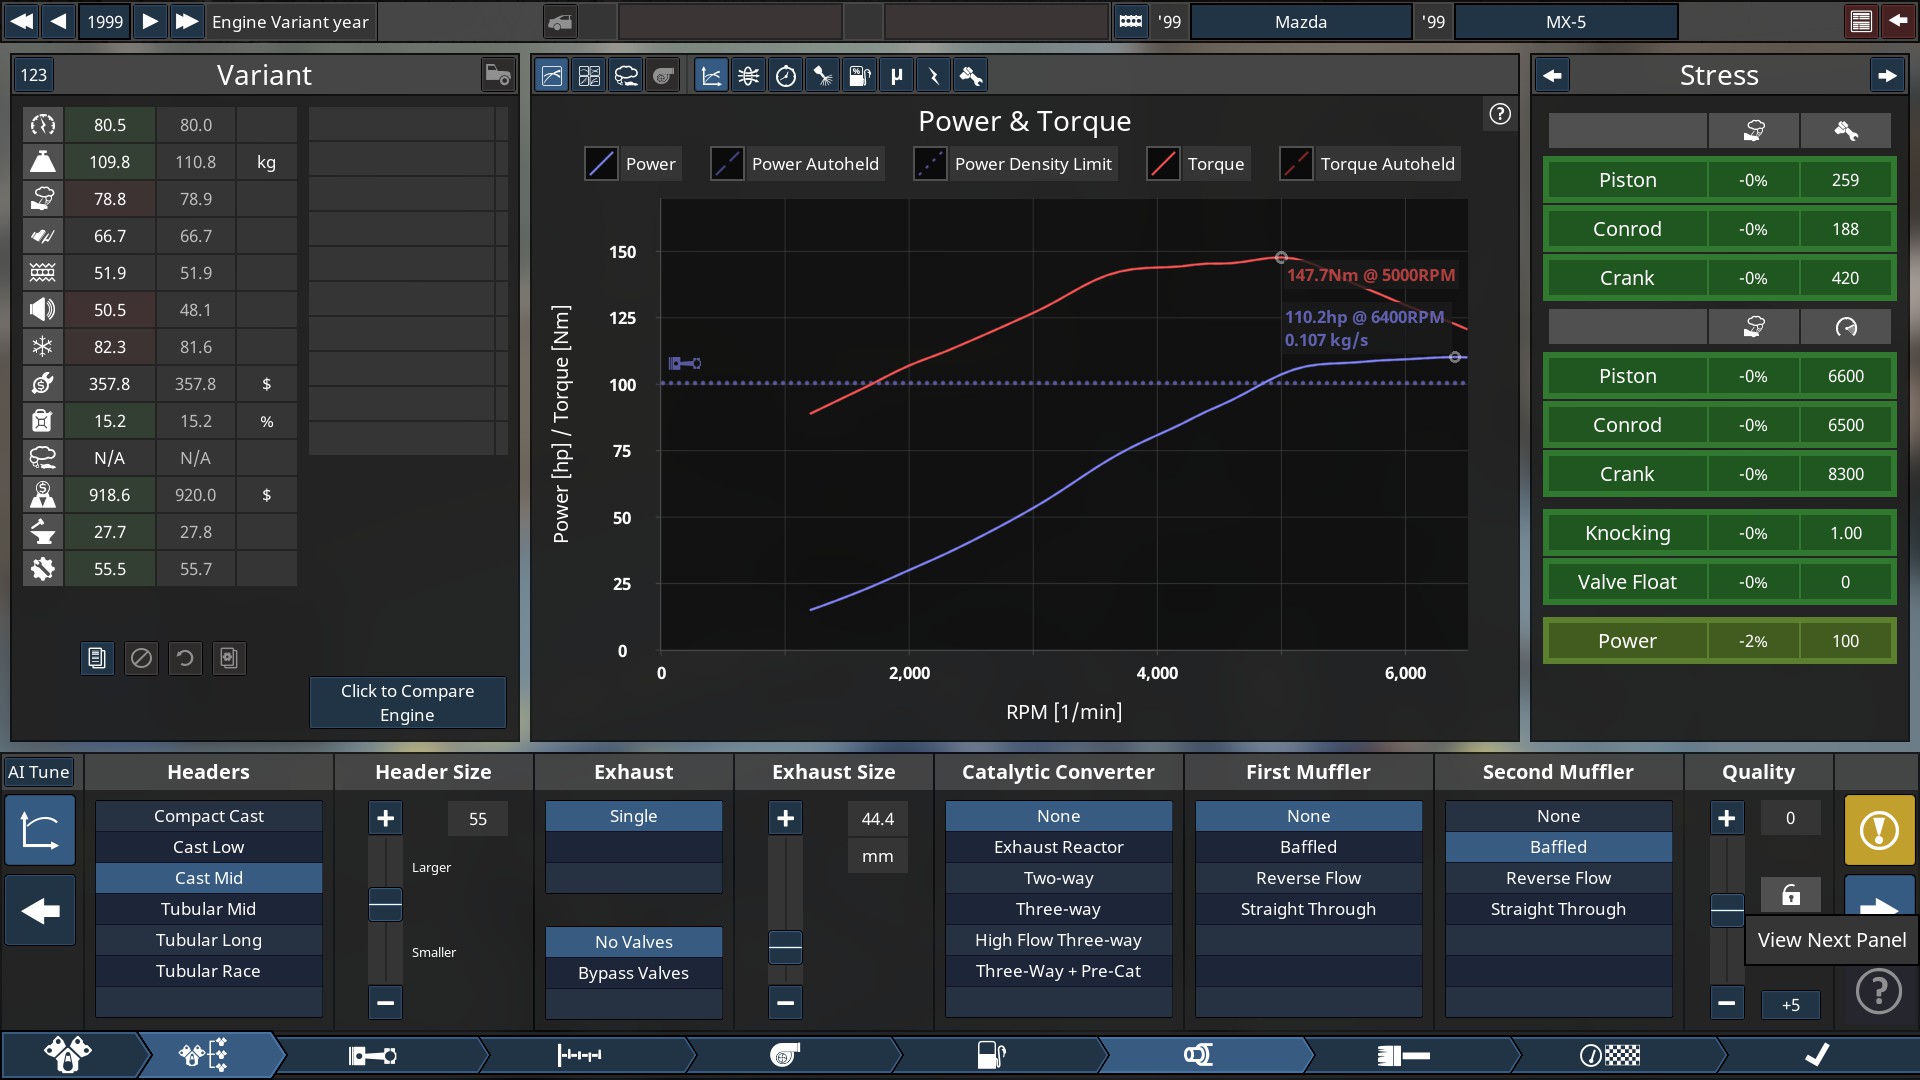This screenshot has width=1920, height=1080.
Task: Decrease header size with minus button
Action: pyautogui.click(x=385, y=1002)
